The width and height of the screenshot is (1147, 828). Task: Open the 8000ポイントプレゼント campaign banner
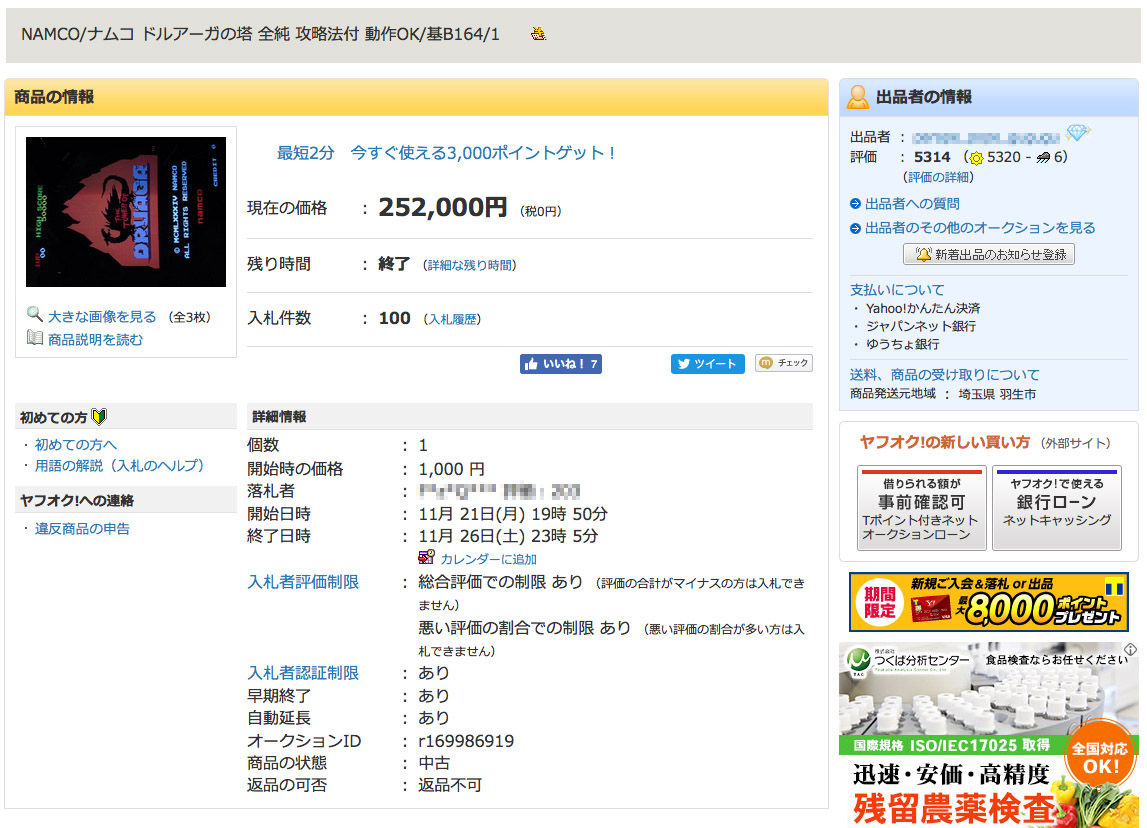click(988, 602)
